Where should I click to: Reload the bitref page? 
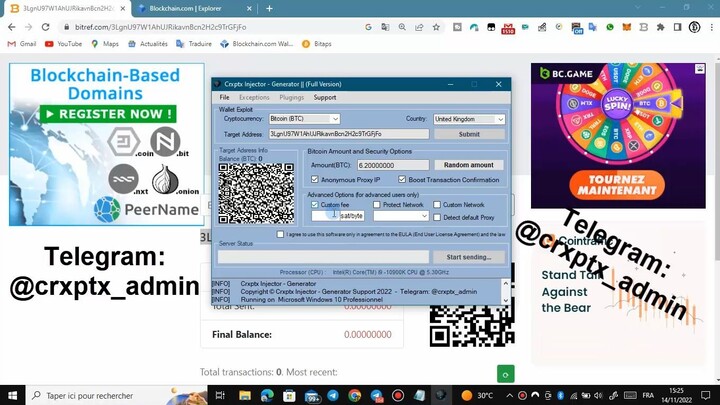[45, 27]
